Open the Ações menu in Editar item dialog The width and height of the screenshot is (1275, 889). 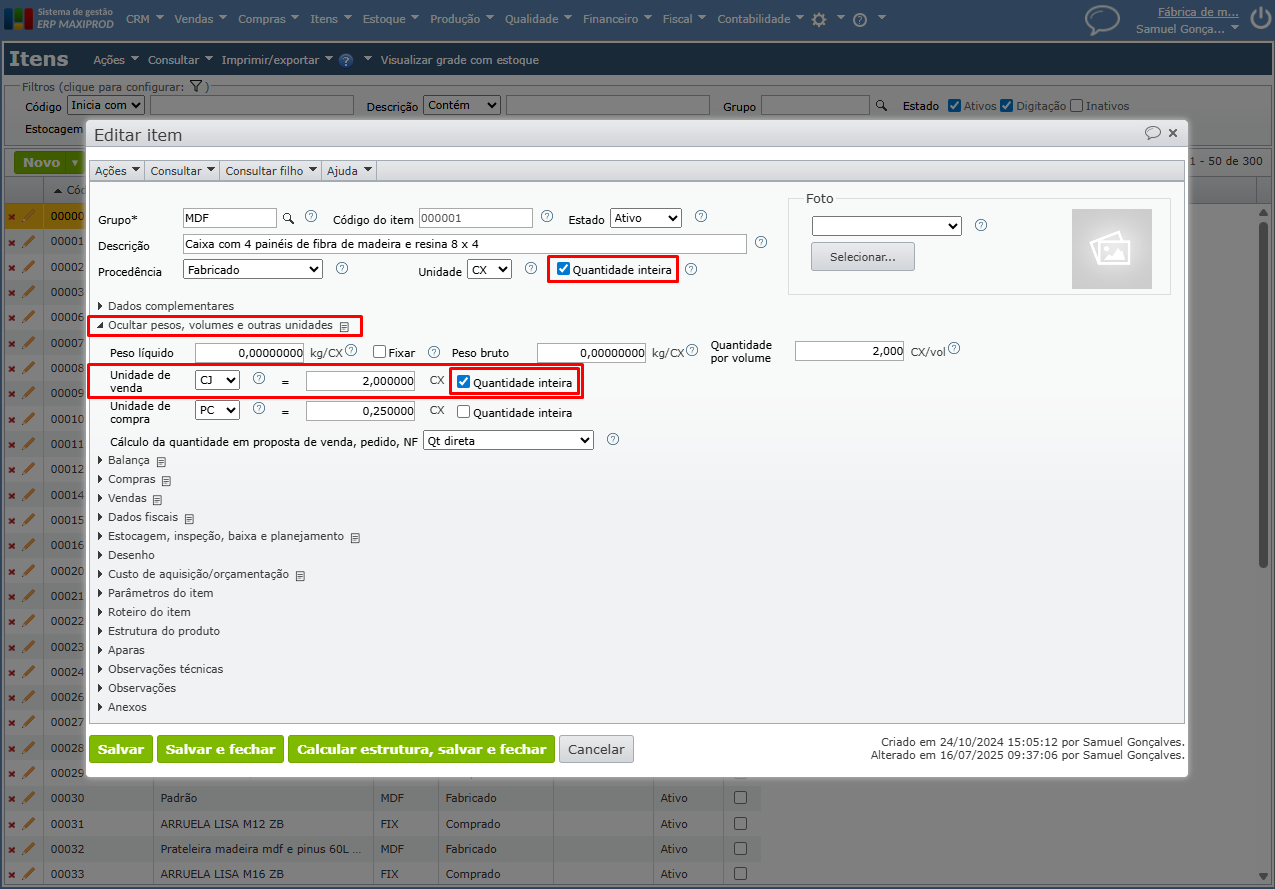click(x=117, y=171)
